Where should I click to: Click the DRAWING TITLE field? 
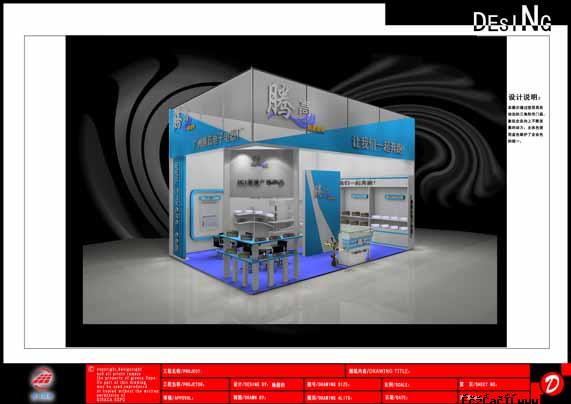point(437,371)
